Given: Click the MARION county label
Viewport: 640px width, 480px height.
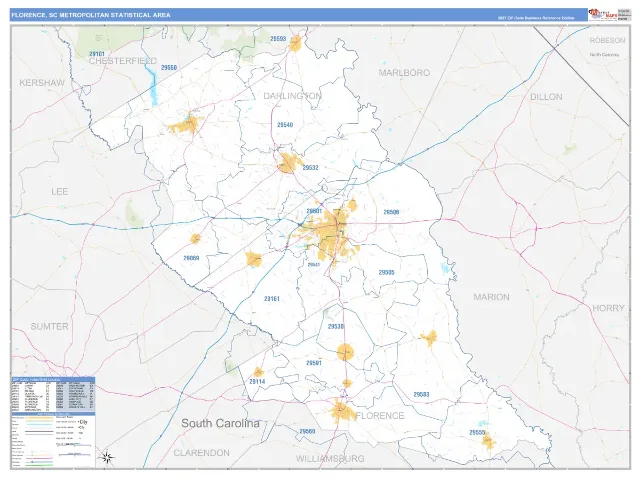Looking at the screenshot, I should tap(491, 297).
